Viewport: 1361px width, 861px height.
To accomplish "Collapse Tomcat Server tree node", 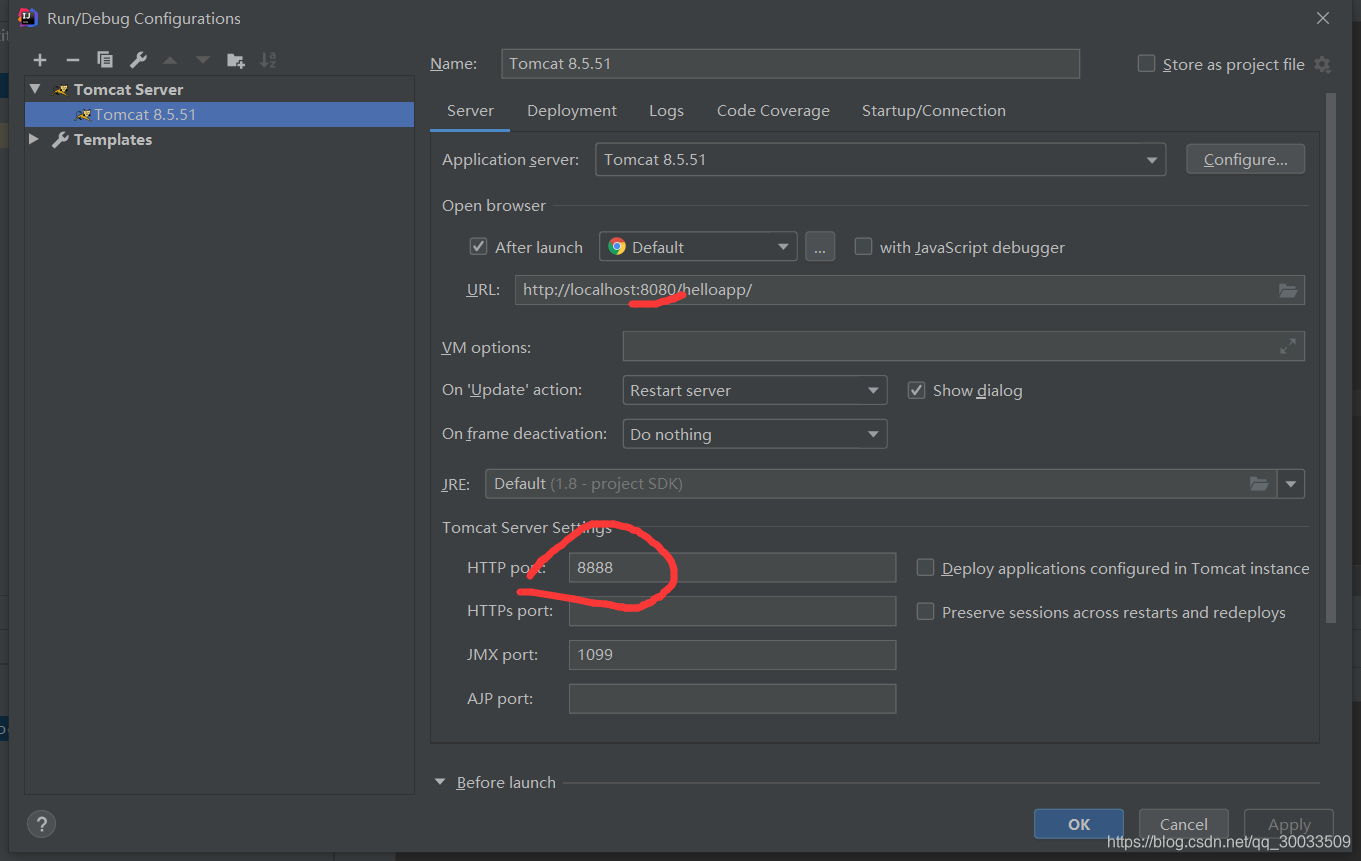I will (36, 89).
